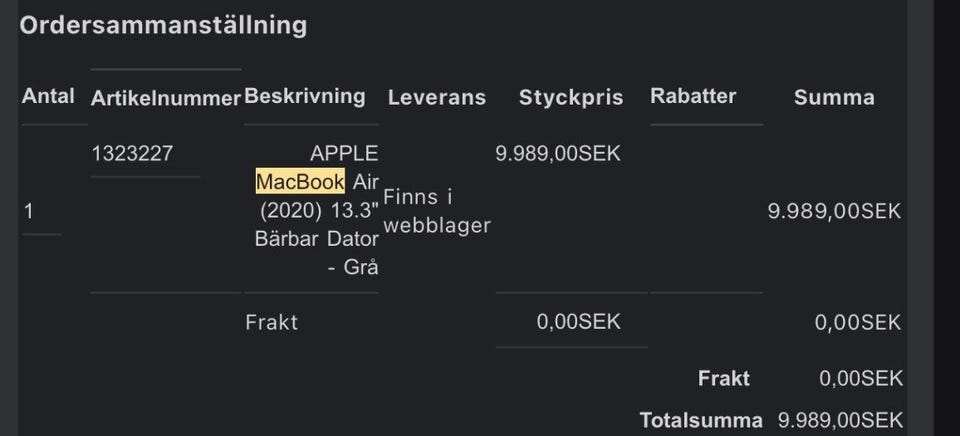Click the Frakt 0,00SEK under Styckpris column
This screenshot has height=436, width=960.
(x=578, y=322)
